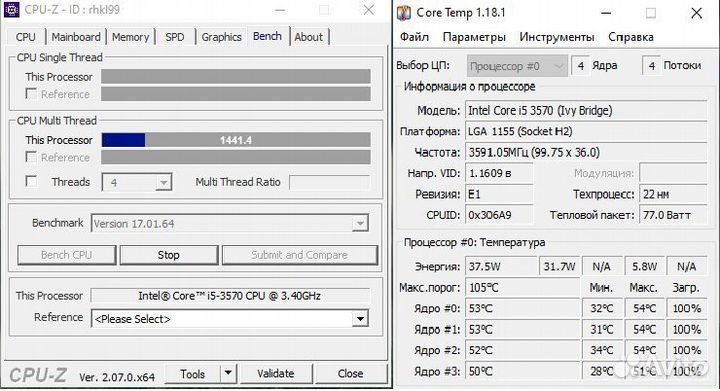The image size is (720, 391).
Task: Click the Bench CPU button
Action: coord(67,255)
